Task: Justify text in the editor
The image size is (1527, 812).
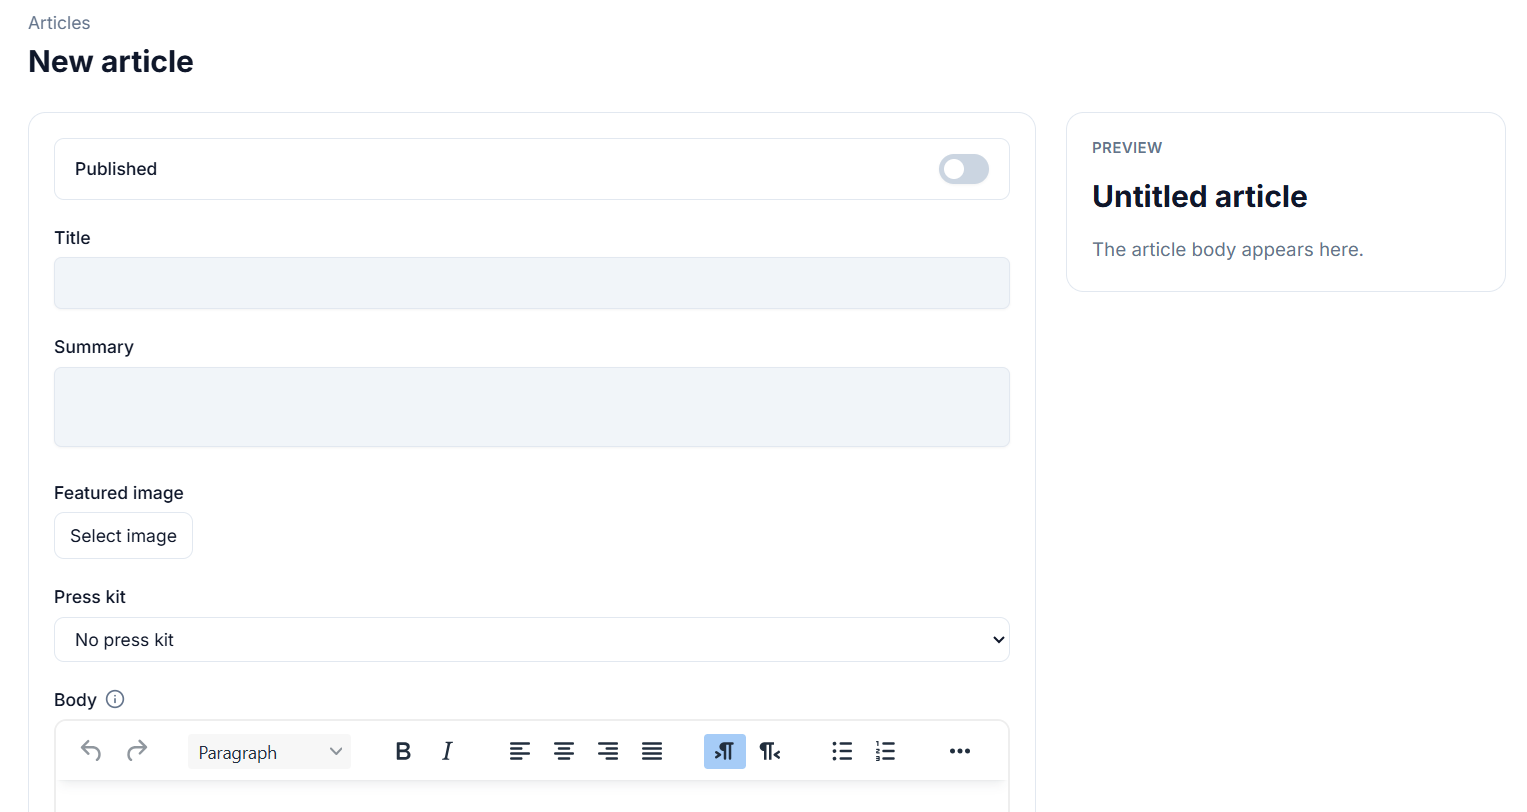Action: pos(652,751)
